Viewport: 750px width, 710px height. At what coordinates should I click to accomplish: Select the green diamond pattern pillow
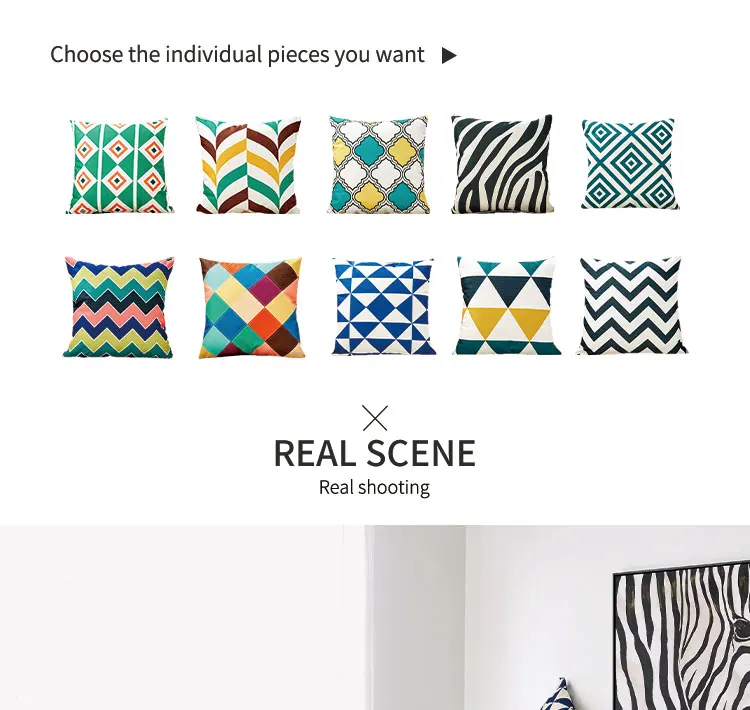pyautogui.click(x=119, y=166)
